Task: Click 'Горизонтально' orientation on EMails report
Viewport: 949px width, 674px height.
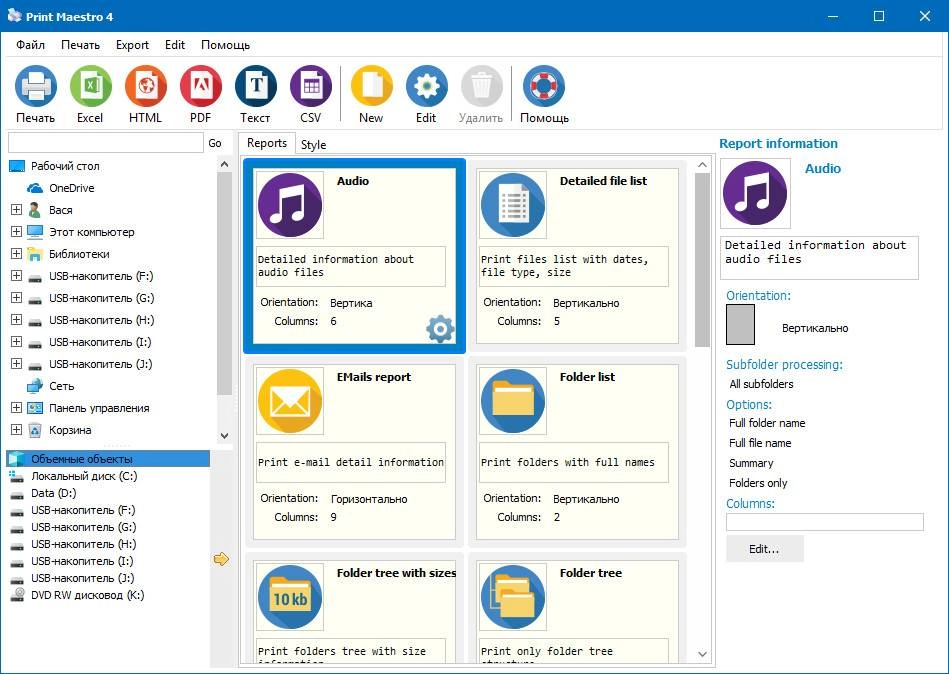Action: click(369, 499)
